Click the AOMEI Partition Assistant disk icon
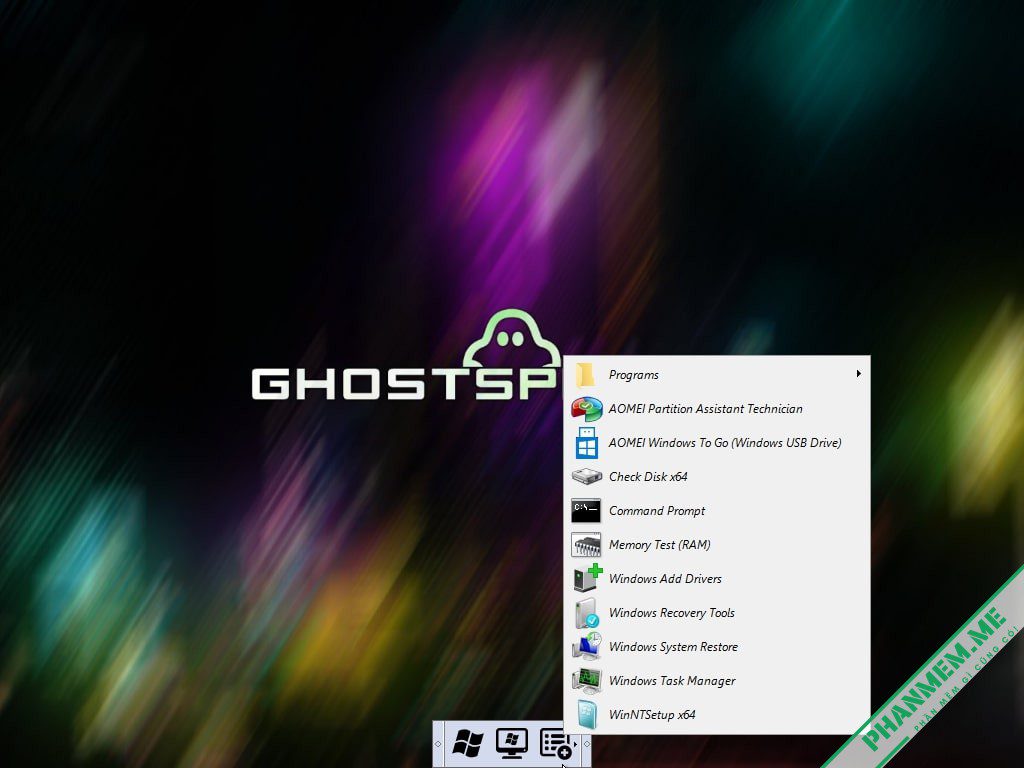Screen dimensions: 1024x768 586,409
